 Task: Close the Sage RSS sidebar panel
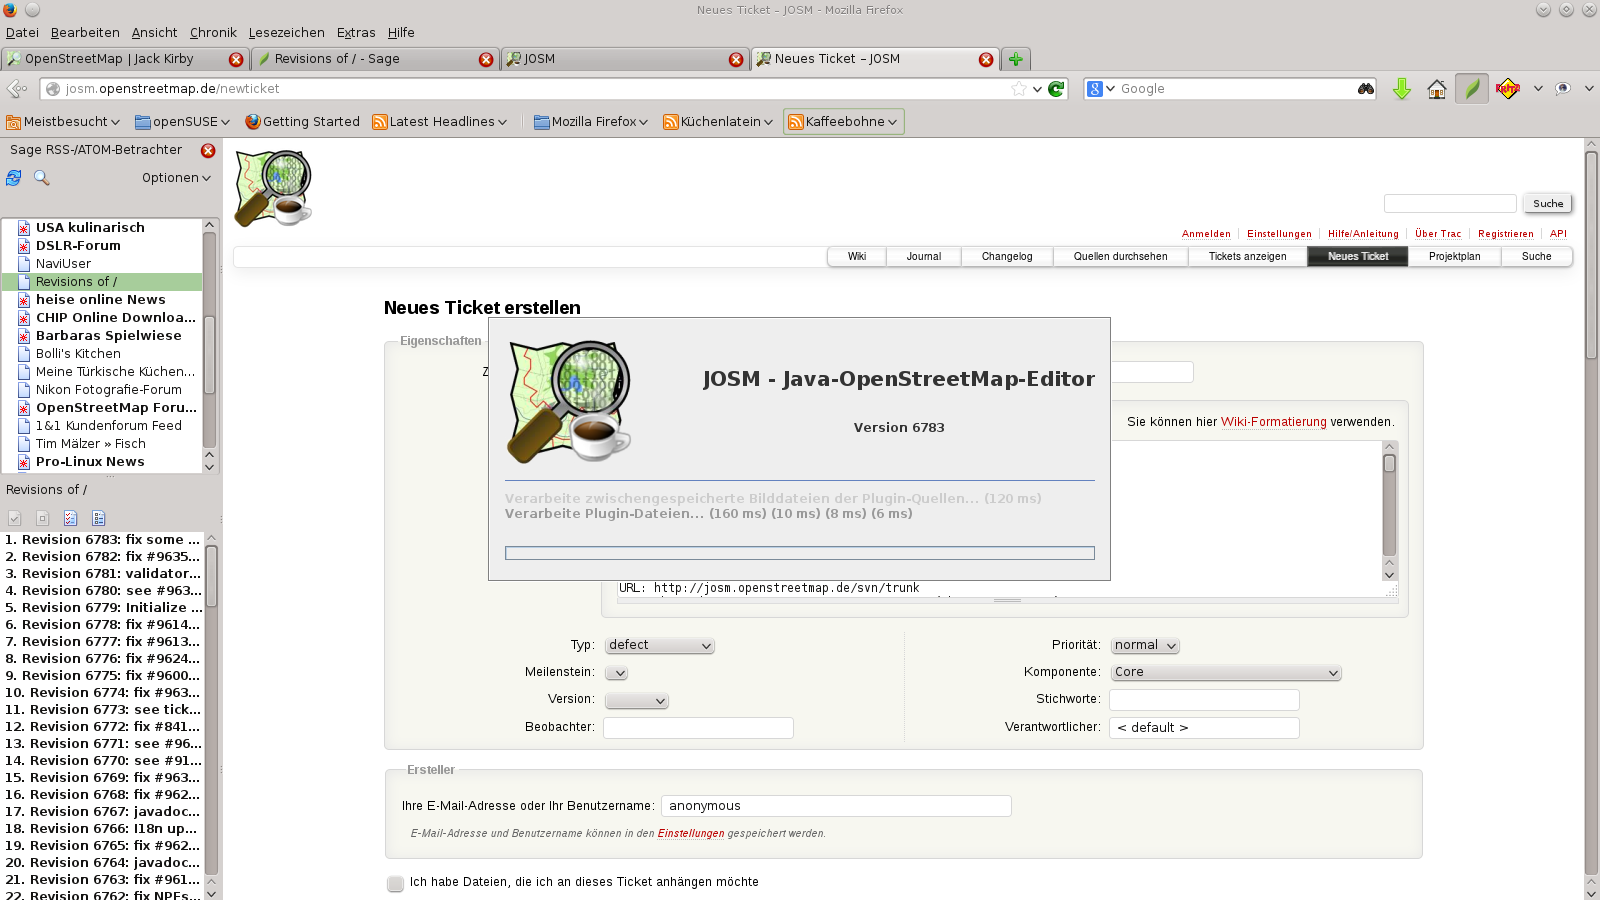pos(208,151)
